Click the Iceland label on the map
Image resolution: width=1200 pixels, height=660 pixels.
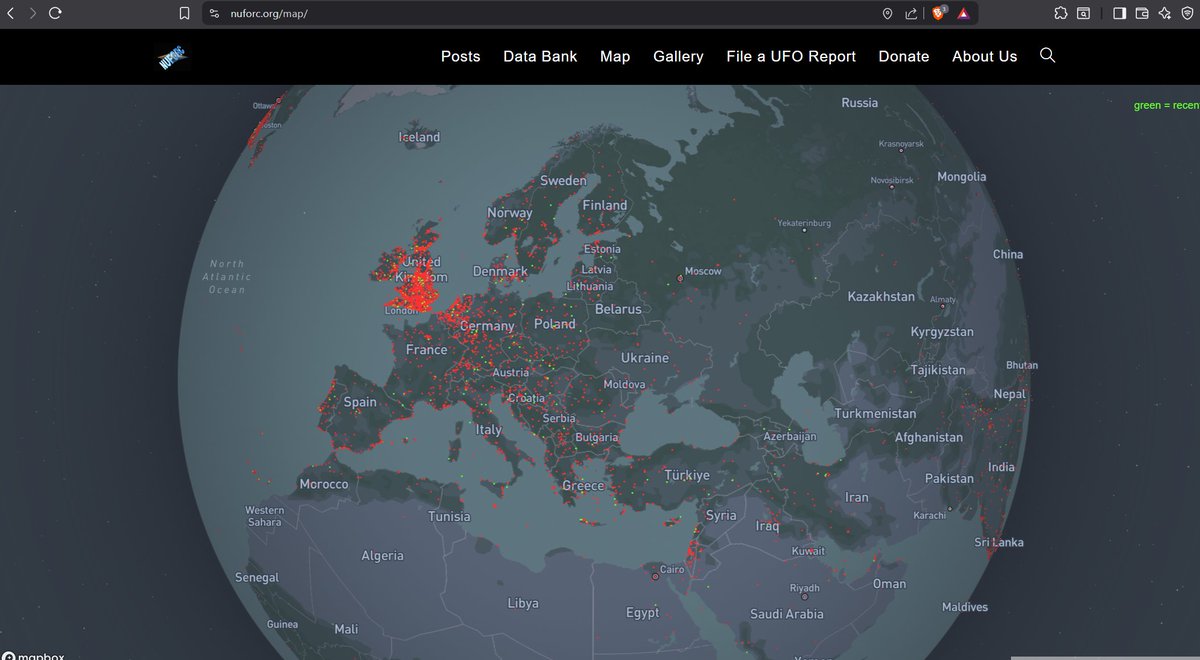(419, 137)
